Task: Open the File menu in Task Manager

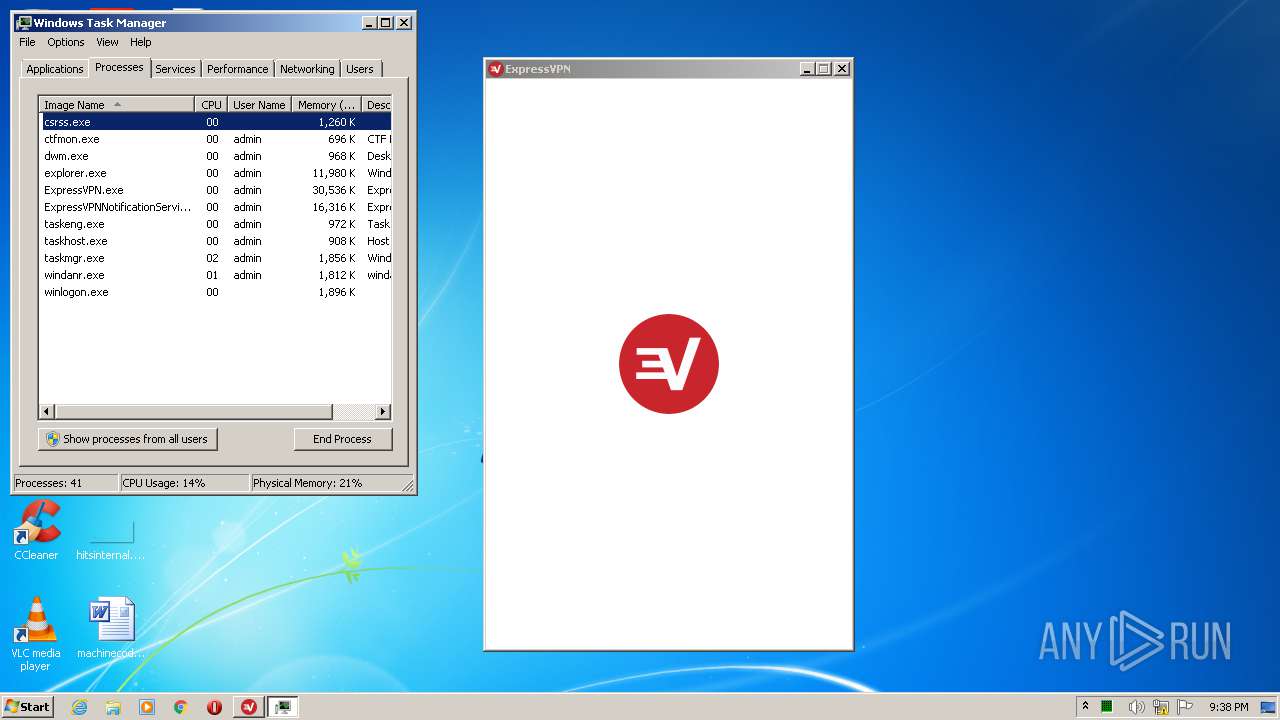Action: 27,42
